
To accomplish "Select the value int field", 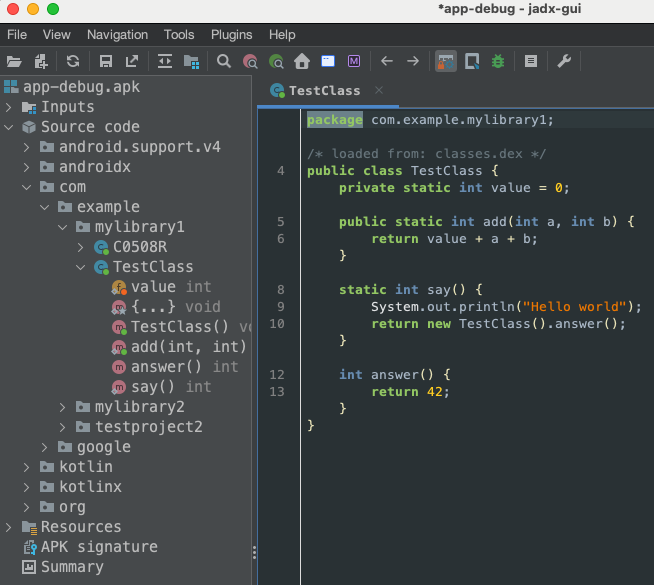I will point(161,287).
